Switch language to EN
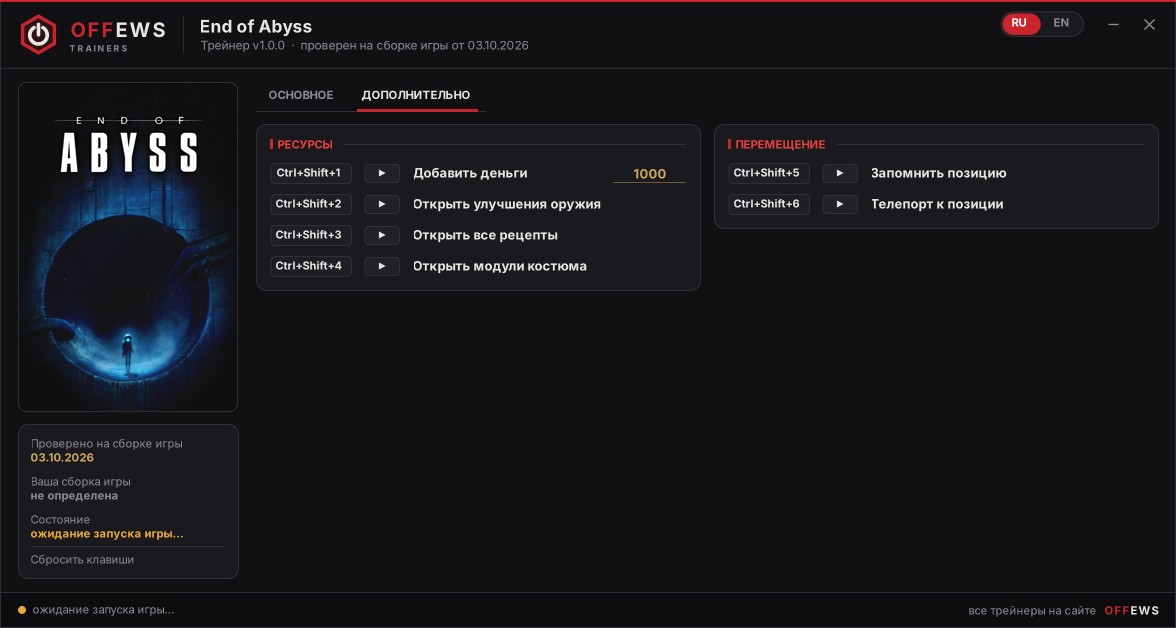Viewport: 1176px width, 628px height. click(x=1060, y=23)
